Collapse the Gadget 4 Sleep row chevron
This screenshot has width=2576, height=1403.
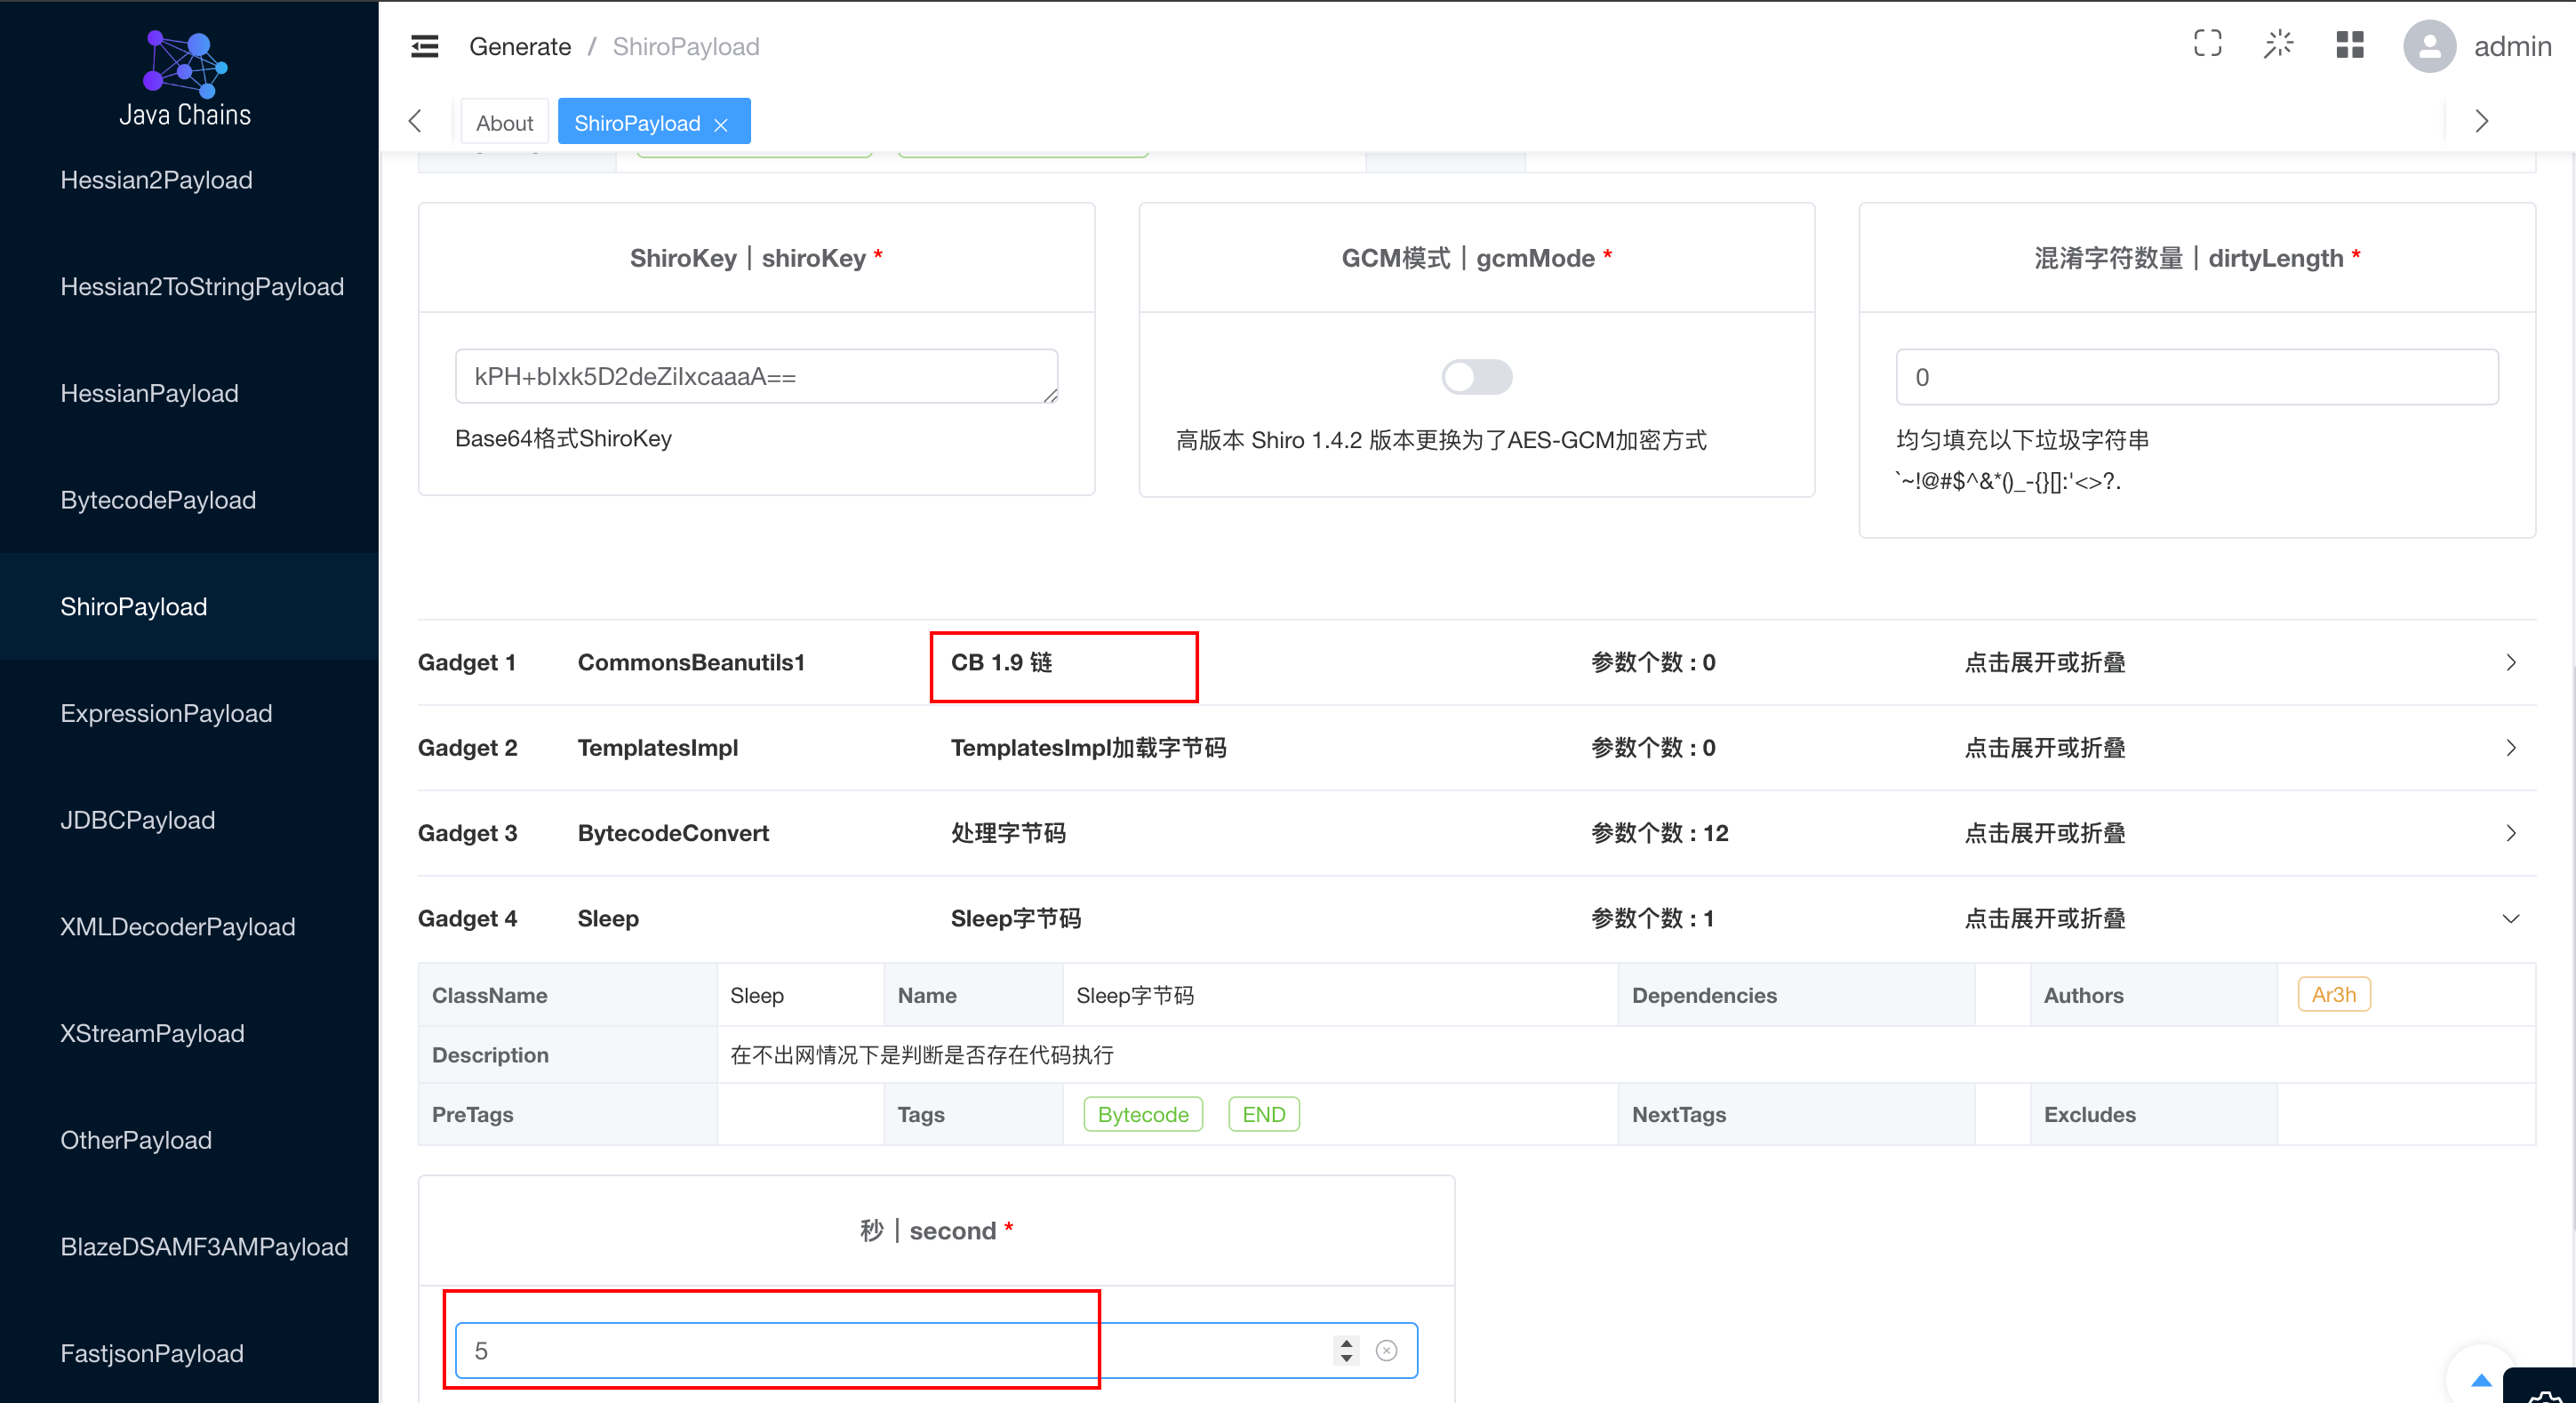(x=2511, y=918)
